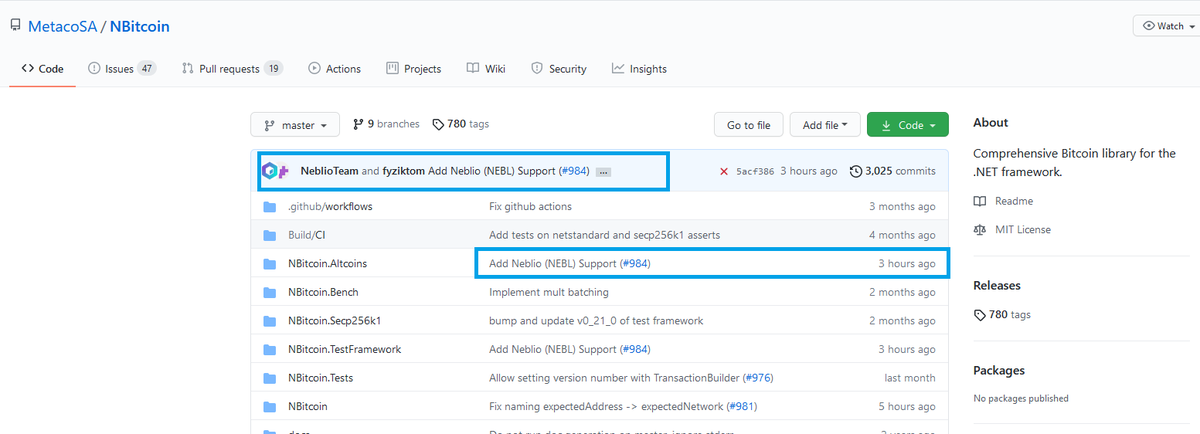
Task: Open the NBitcoin folder
Action: (307, 407)
